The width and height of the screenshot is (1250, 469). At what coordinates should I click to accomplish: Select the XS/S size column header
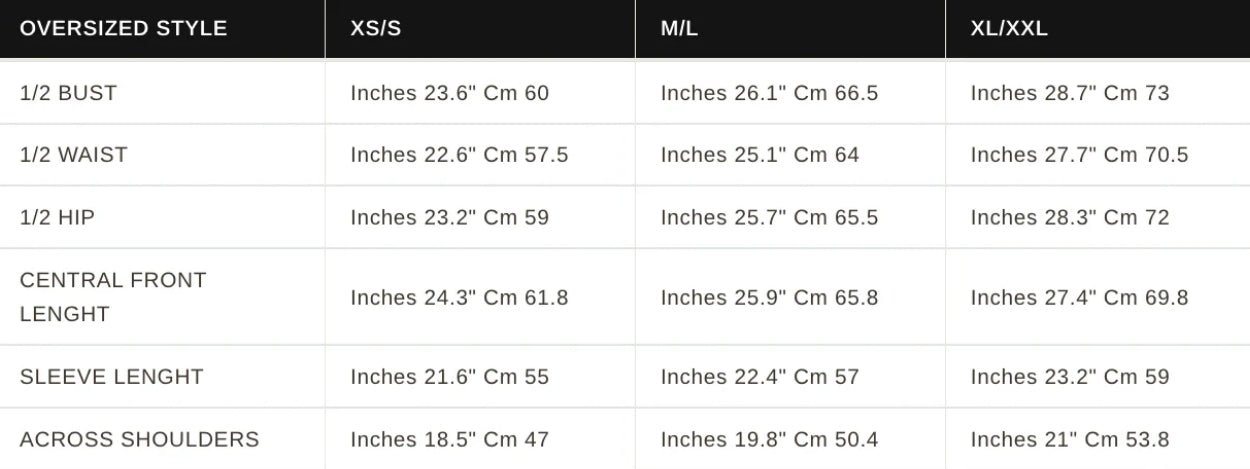376,28
